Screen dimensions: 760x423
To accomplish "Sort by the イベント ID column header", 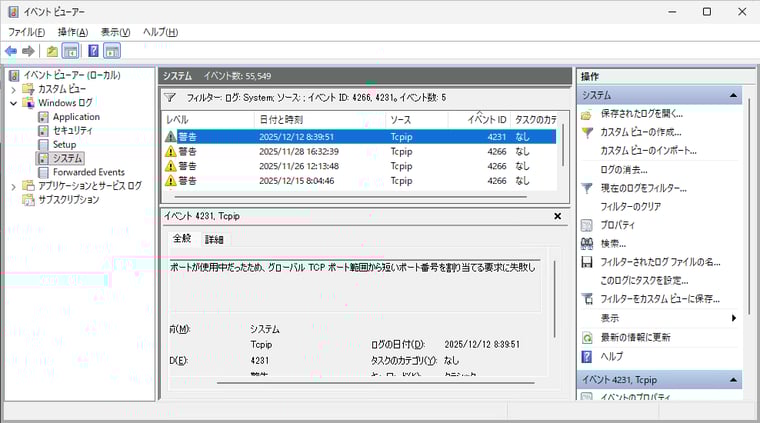I will pos(479,120).
